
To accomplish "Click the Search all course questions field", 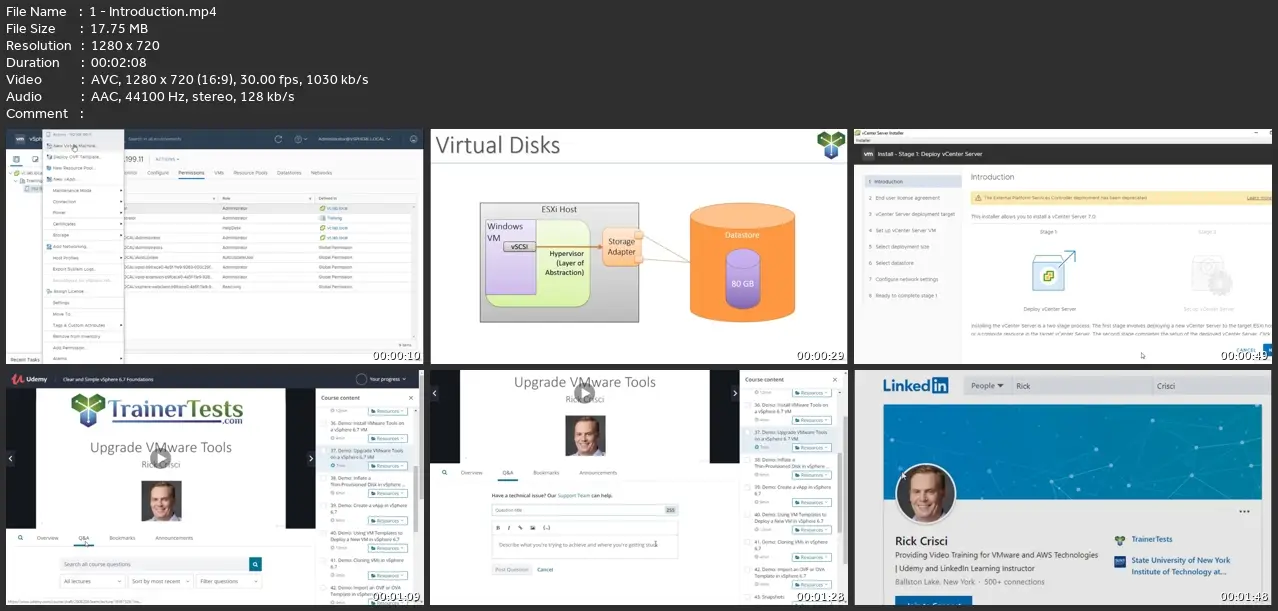I will click(x=154, y=564).
